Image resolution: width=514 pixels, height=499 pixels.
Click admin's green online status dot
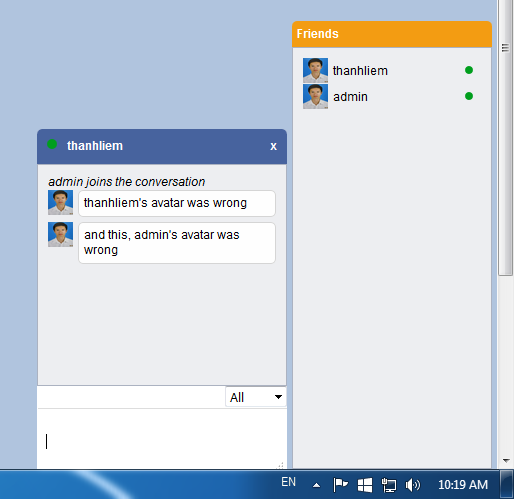coord(469,96)
